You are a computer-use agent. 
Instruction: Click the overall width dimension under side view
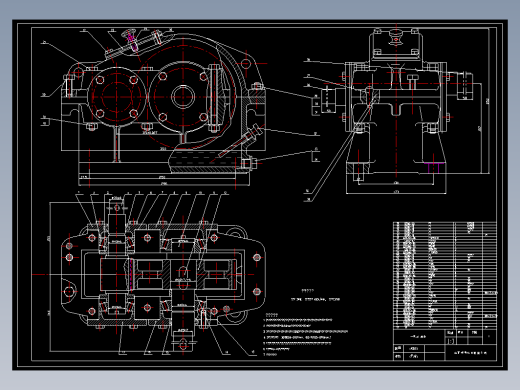click(396, 192)
